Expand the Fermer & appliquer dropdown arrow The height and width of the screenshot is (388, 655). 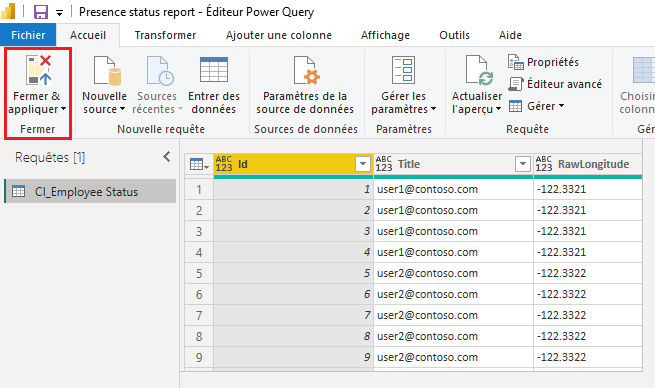pos(63,109)
